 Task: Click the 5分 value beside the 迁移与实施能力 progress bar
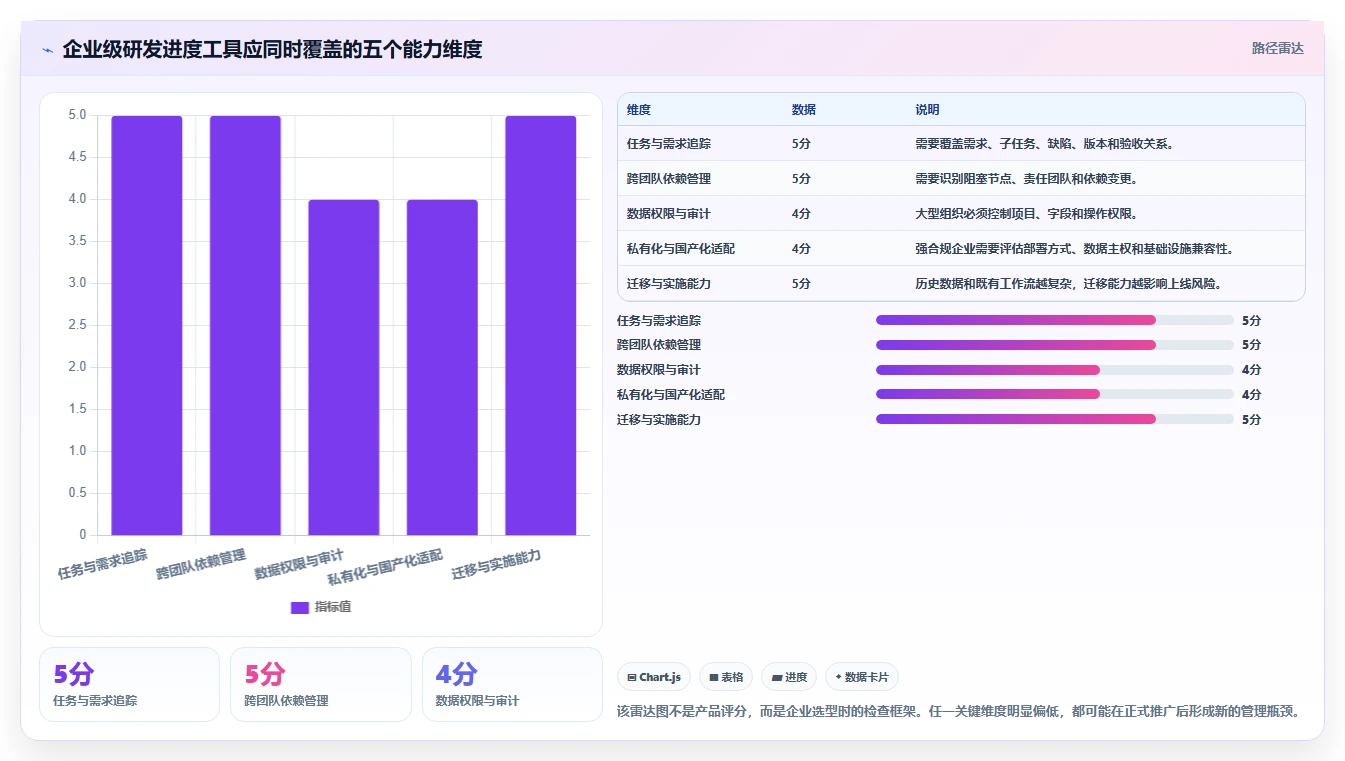pos(1251,420)
